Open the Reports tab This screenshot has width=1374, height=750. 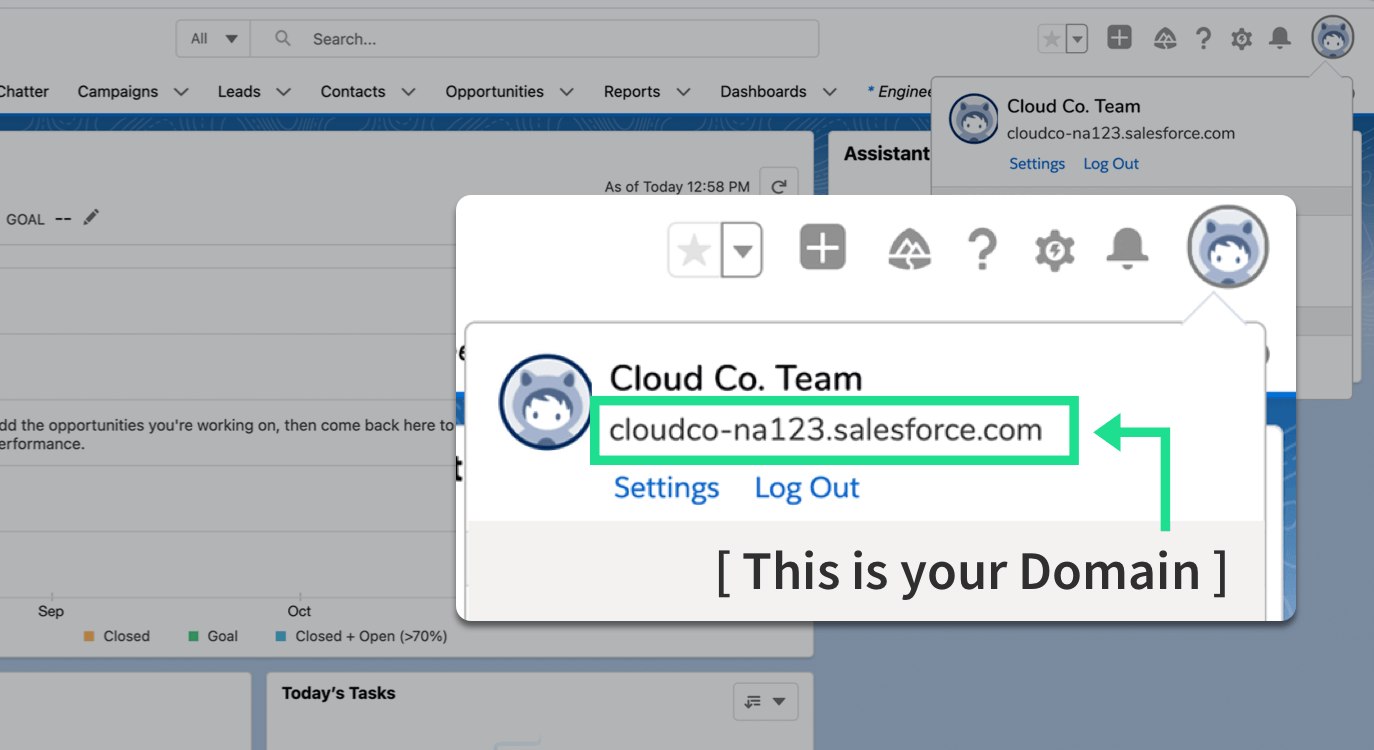[x=632, y=91]
